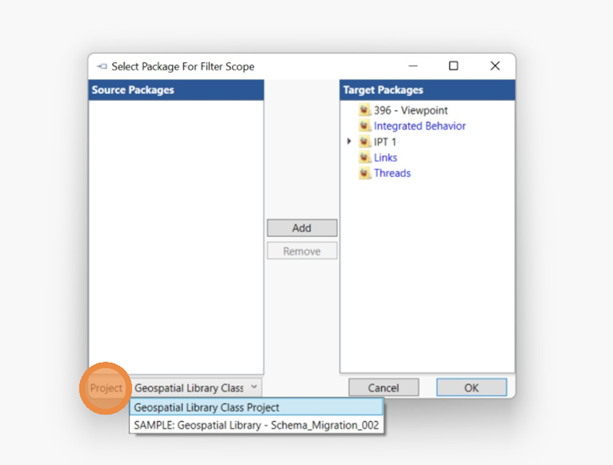The image size is (613, 465).
Task: Pick SAMPLE: Geospatial Library - Schema_Migration_002 option
Action: 256,425
